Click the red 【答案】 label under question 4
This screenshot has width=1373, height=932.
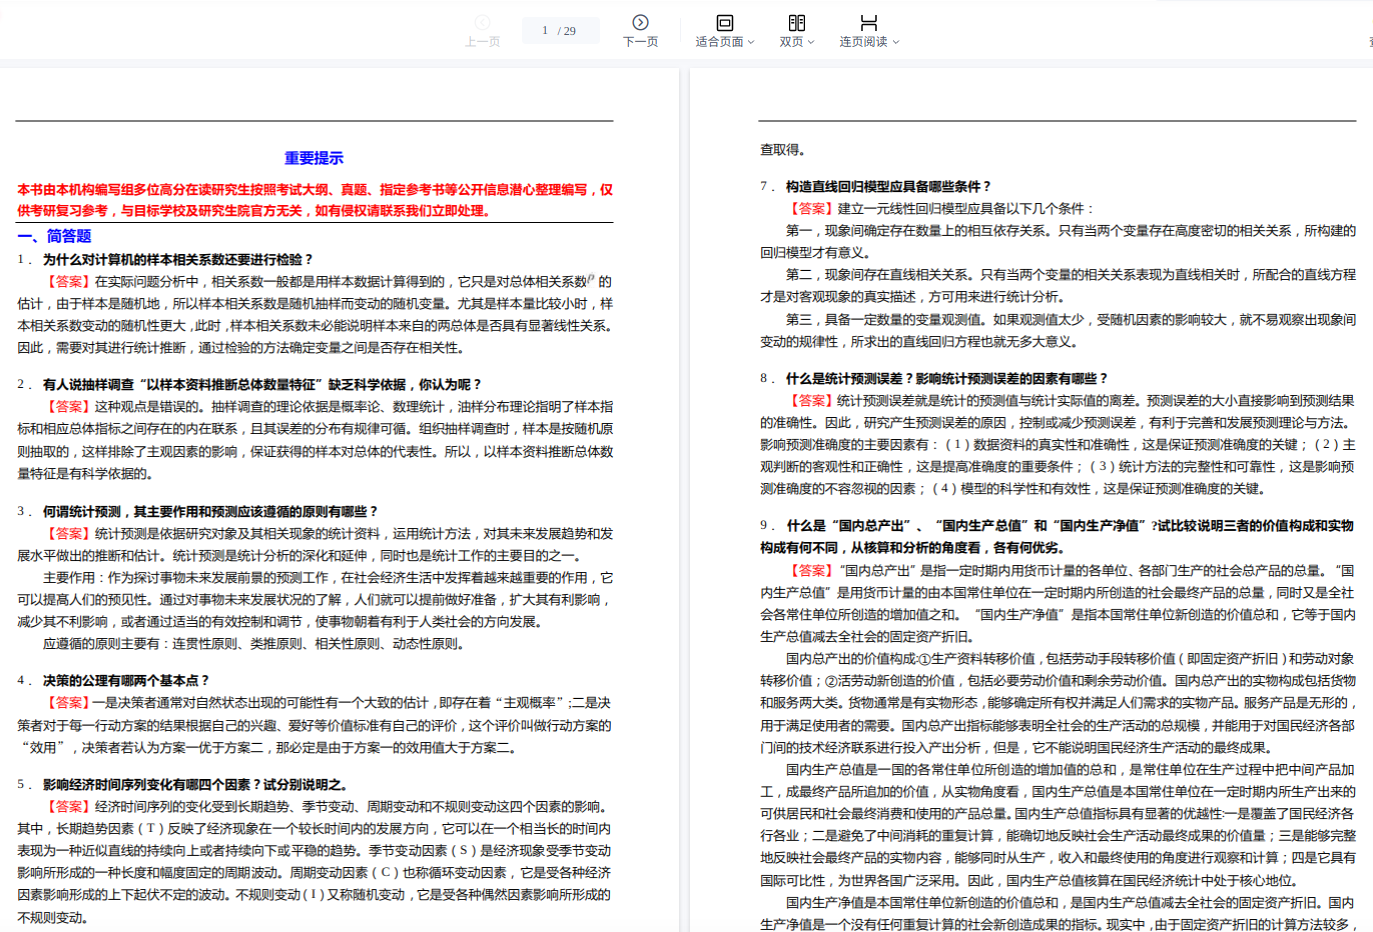point(68,703)
